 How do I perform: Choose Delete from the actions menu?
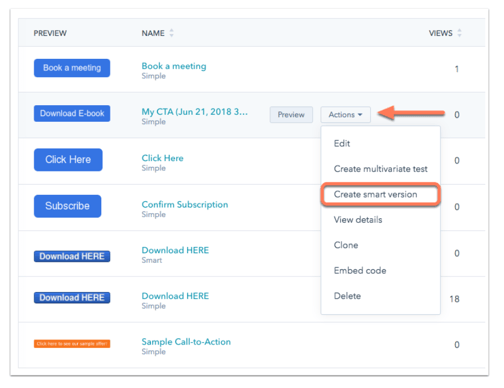pos(347,296)
